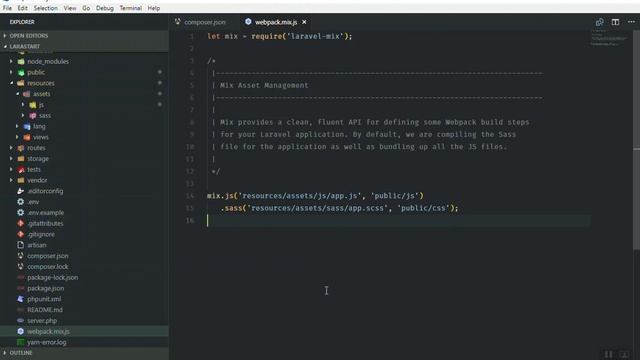This screenshot has width=640, height=360.
Task: Click the open changes icon in editor toolbar
Action: click(599, 22)
